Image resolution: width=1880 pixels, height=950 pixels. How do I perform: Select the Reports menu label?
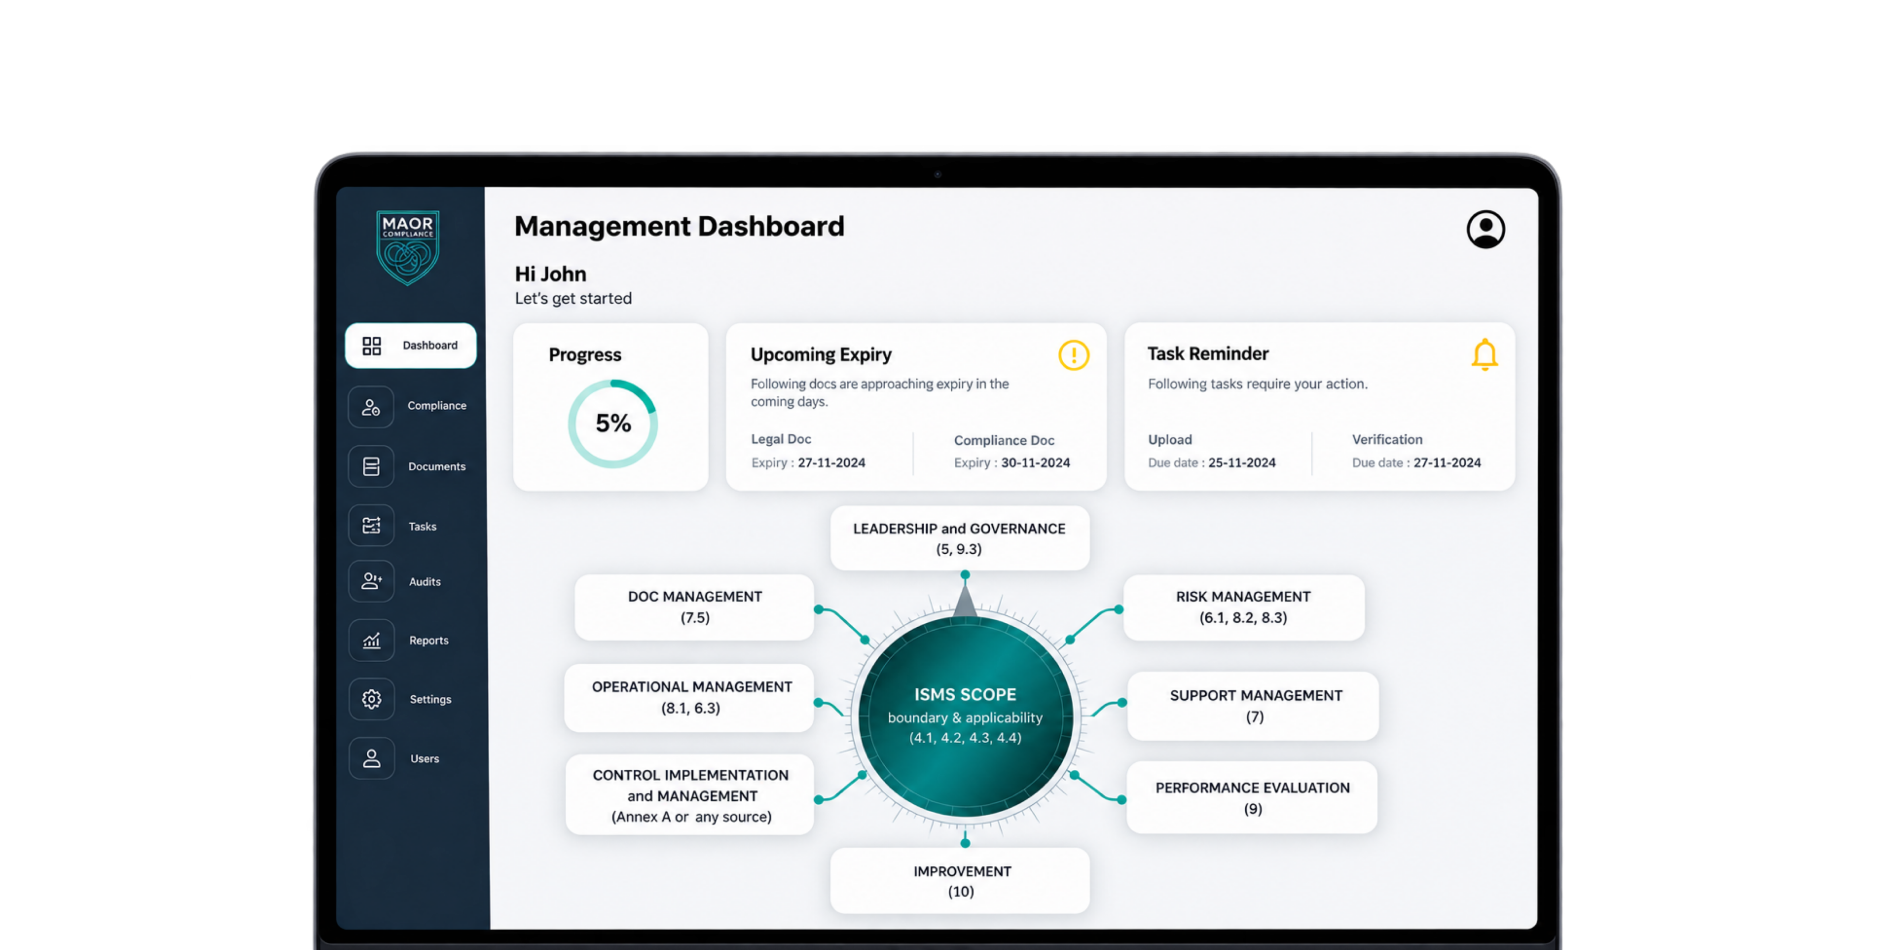click(429, 640)
